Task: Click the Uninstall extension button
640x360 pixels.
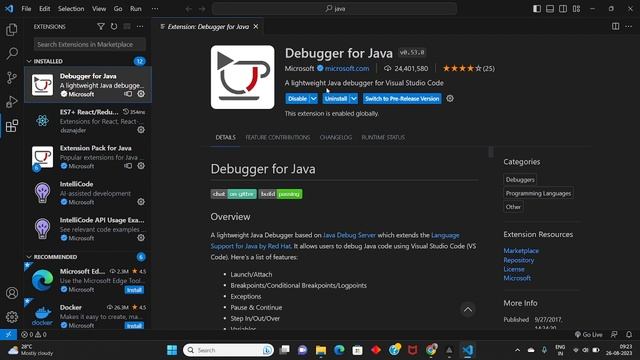Action: click(336, 98)
